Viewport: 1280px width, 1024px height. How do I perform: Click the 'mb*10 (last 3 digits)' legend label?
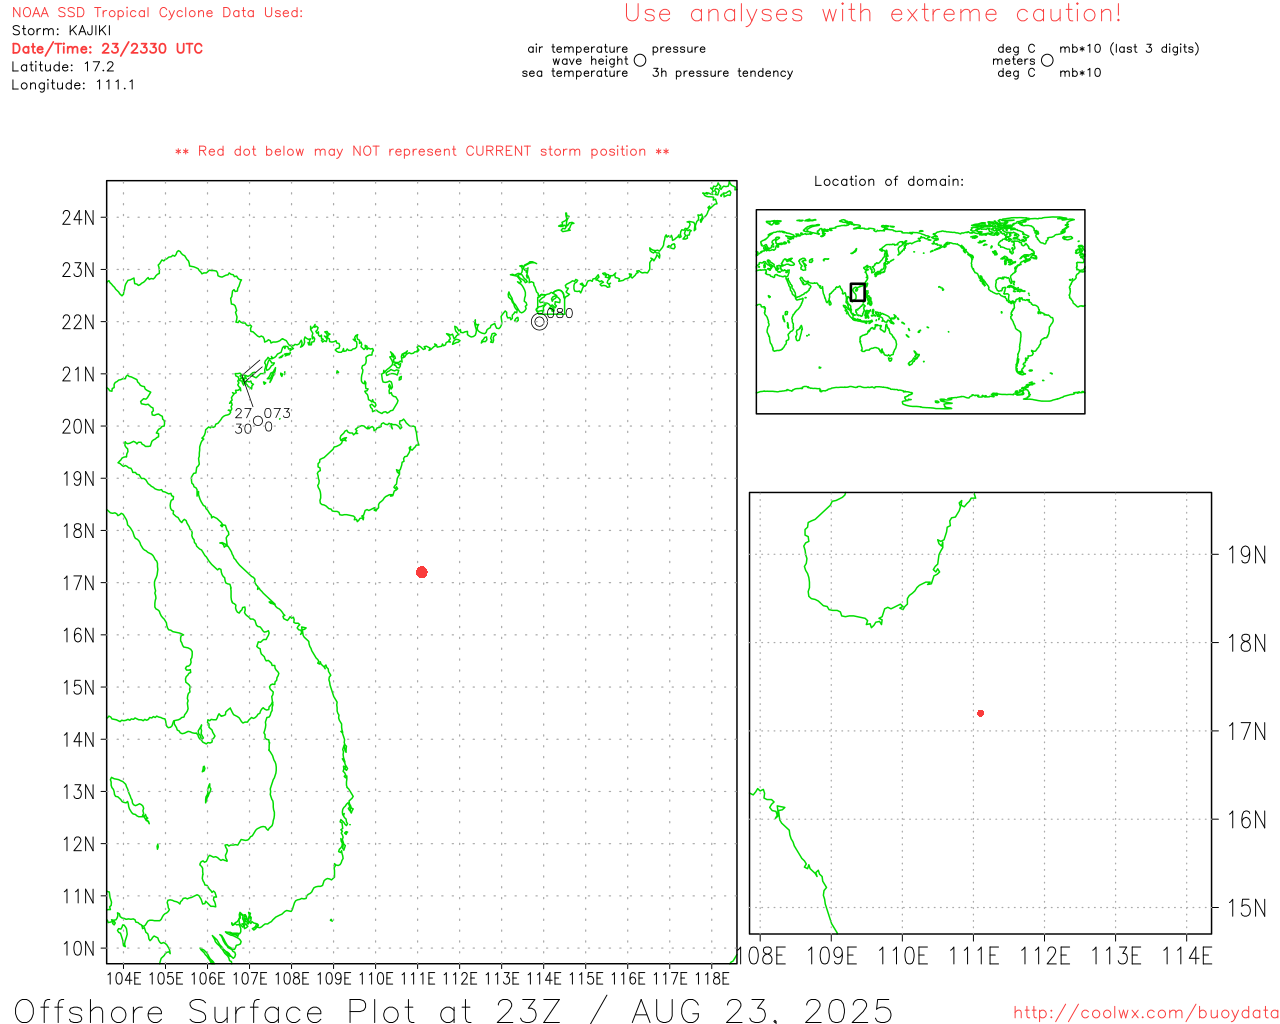click(x=1129, y=49)
